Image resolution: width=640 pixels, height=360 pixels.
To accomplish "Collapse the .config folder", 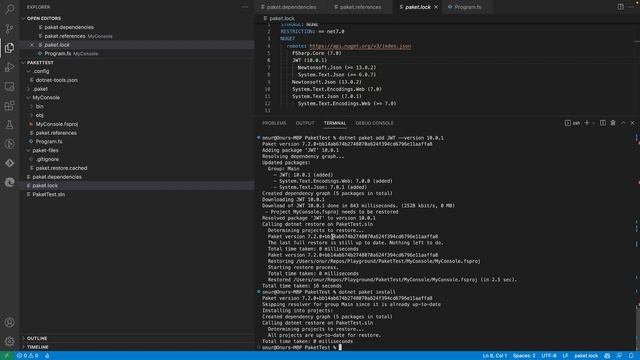I will click(x=137, y=71).
